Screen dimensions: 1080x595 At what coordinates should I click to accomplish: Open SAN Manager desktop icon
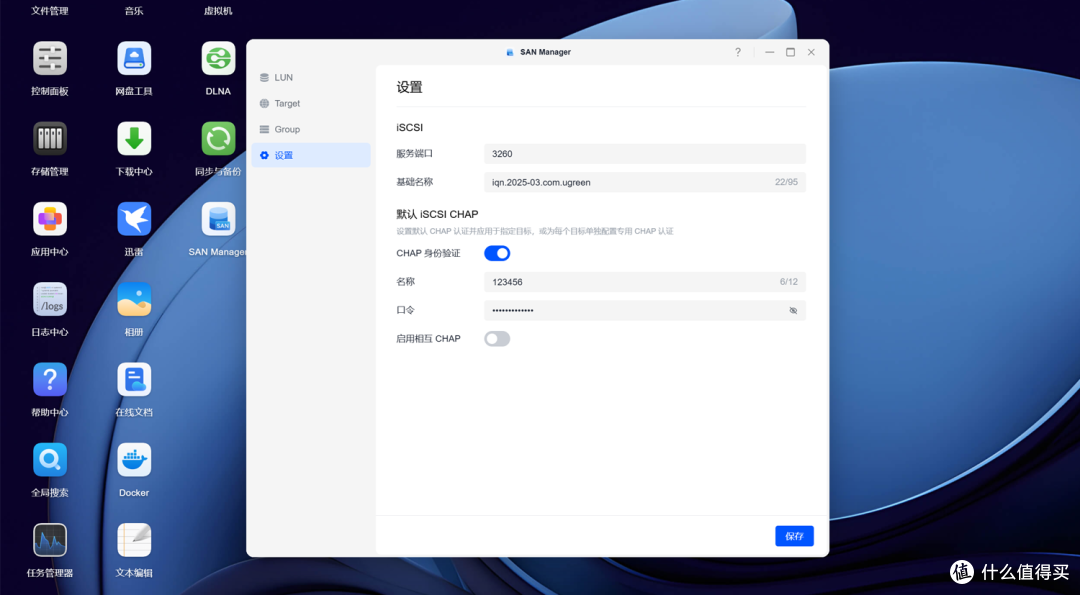(x=218, y=219)
